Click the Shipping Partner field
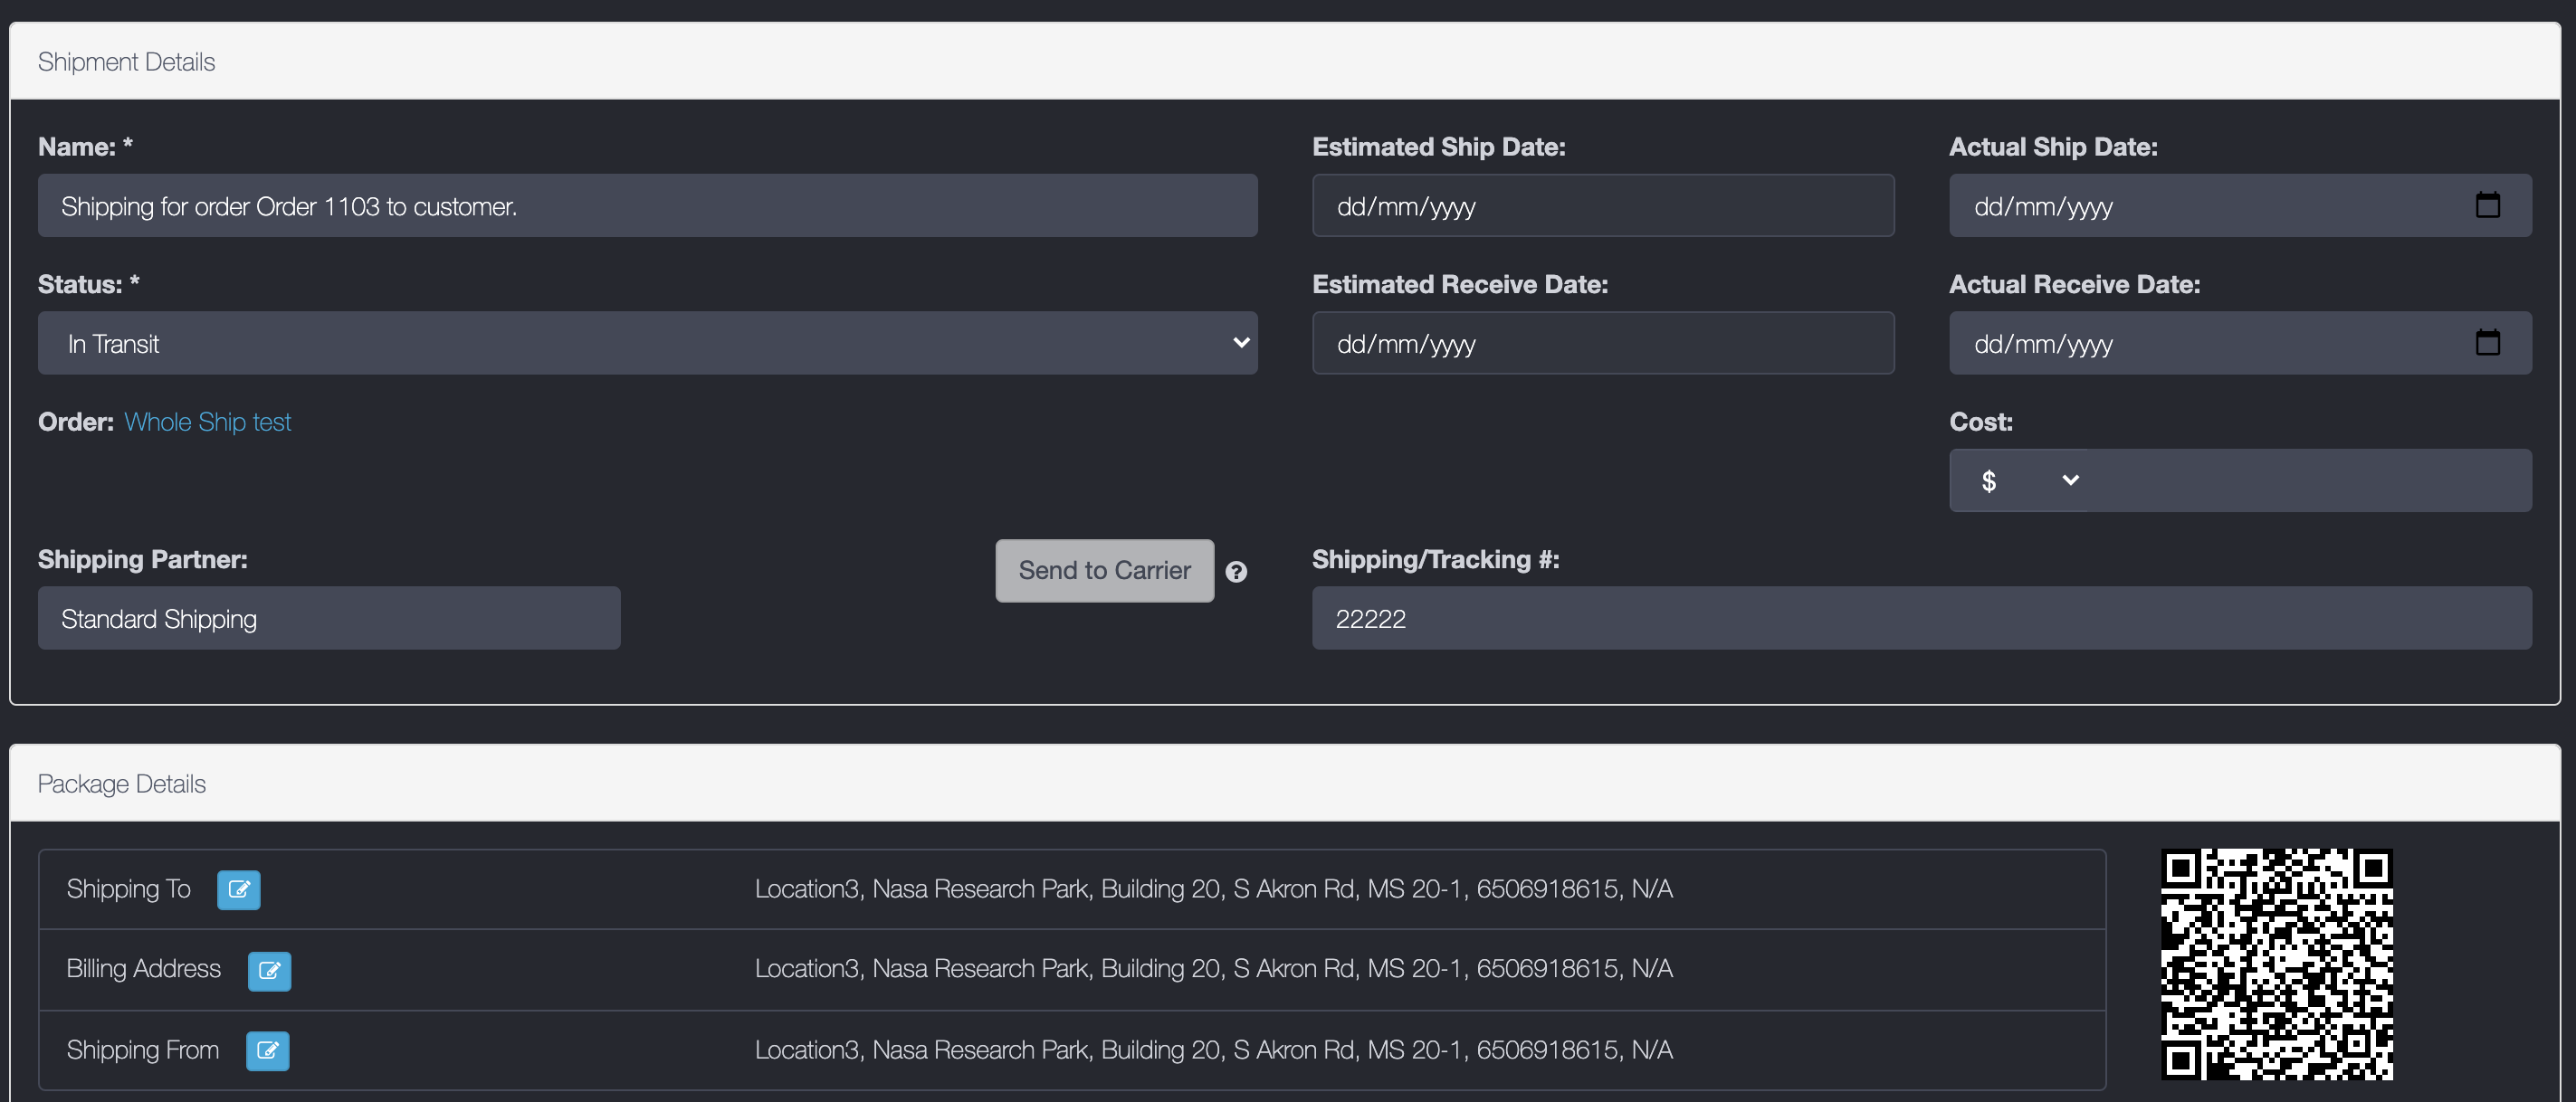The width and height of the screenshot is (2576, 1102). click(x=328, y=618)
